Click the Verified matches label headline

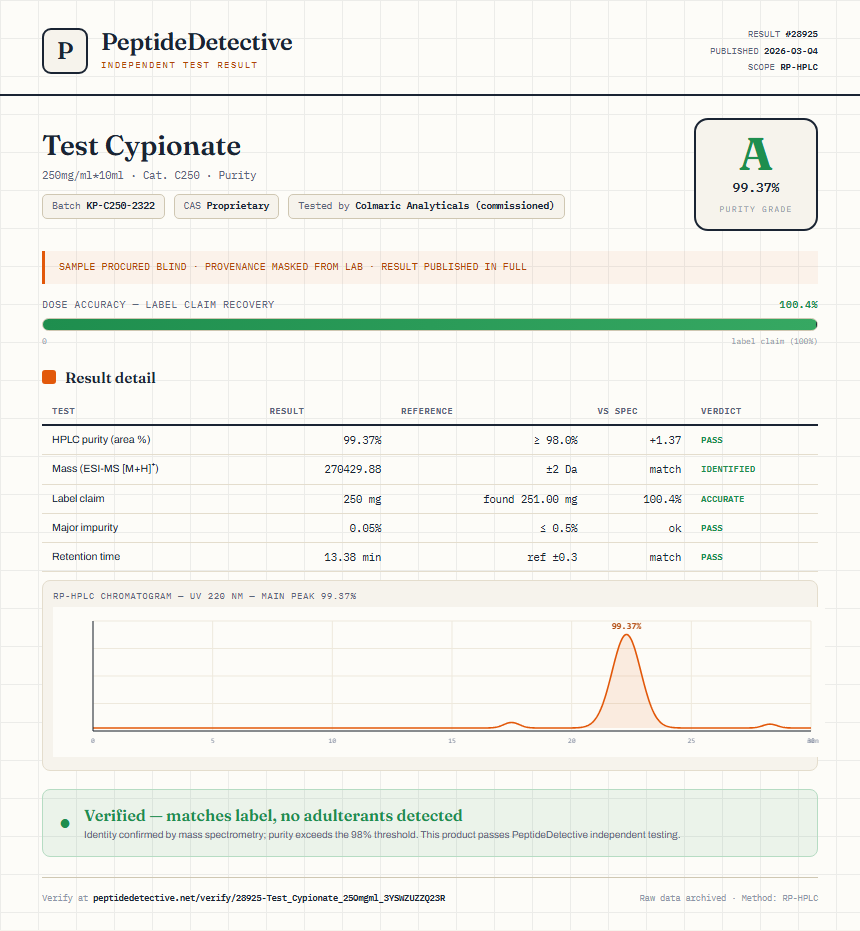273,815
